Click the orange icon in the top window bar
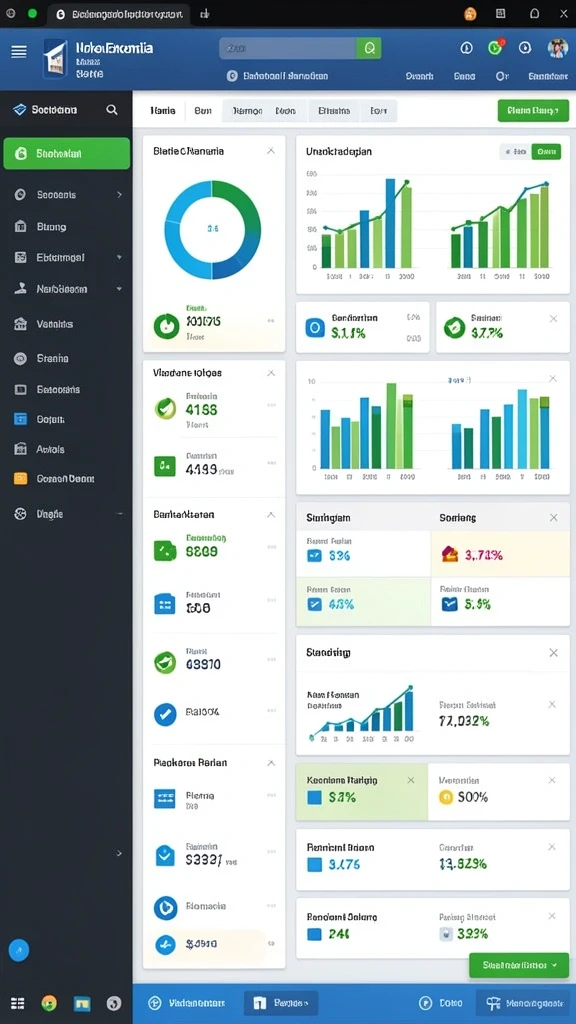This screenshot has width=576, height=1024. tap(470, 14)
